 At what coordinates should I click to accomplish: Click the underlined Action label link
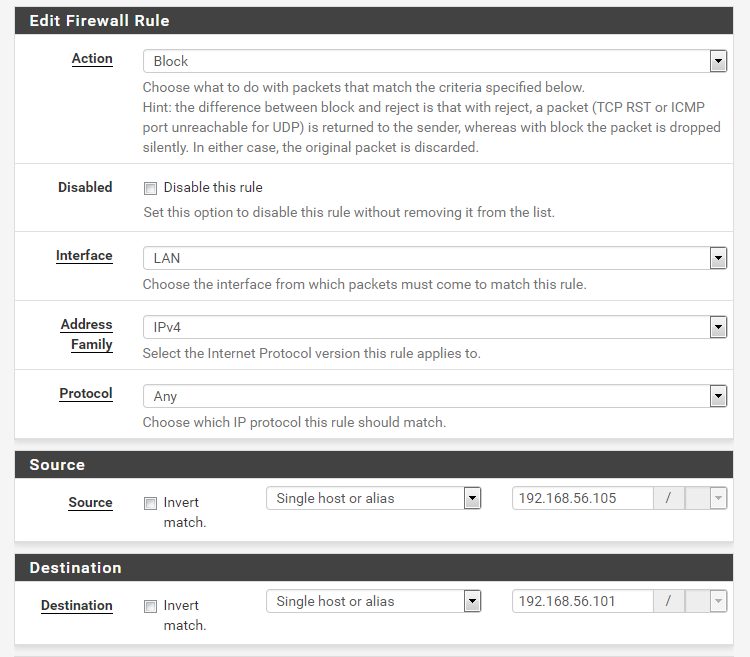point(92,59)
